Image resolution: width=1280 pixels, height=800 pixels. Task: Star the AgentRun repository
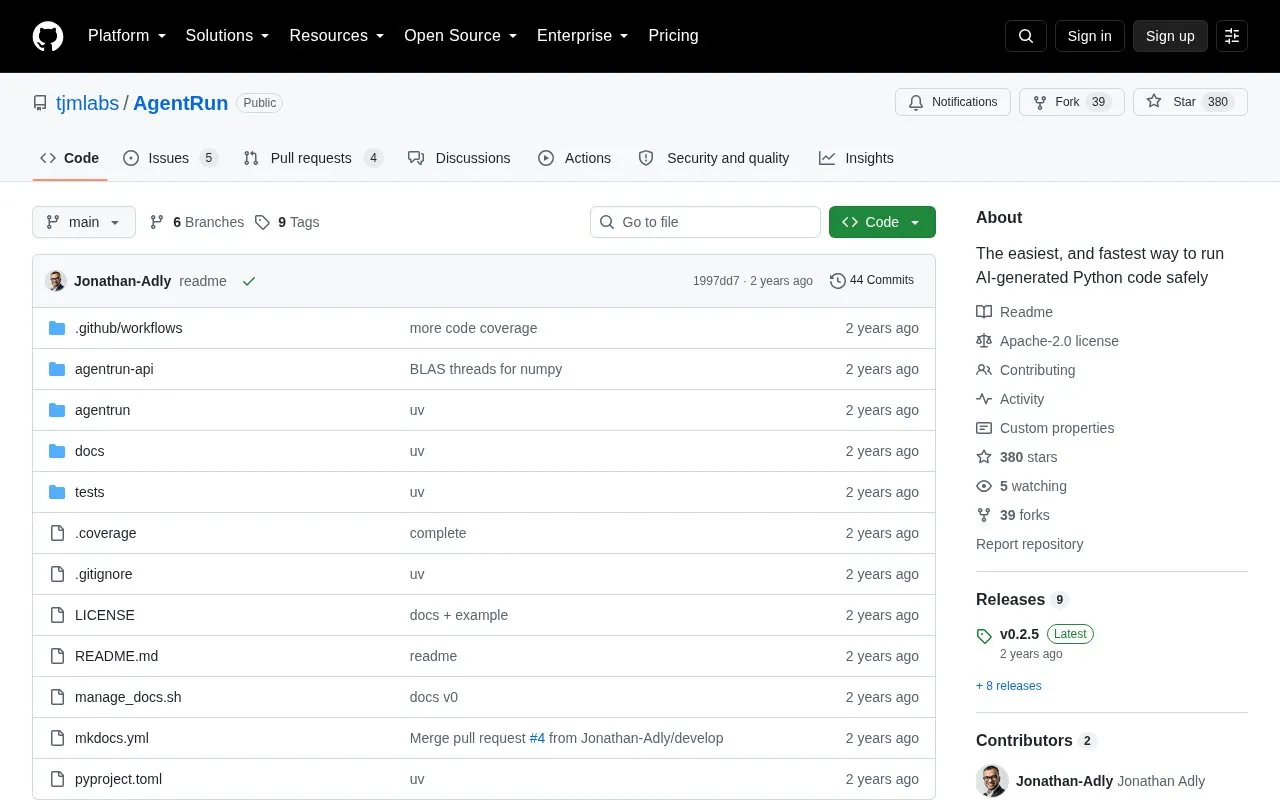(x=1190, y=102)
